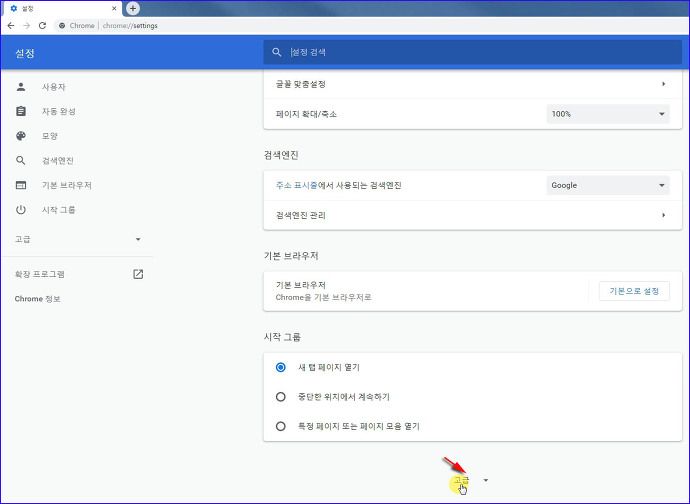Go to 시작 그룹 sidebar item

pos(59,210)
